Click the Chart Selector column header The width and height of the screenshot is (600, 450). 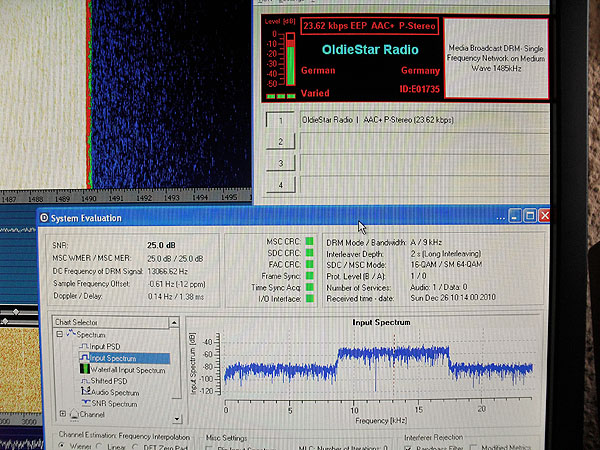(x=111, y=322)
